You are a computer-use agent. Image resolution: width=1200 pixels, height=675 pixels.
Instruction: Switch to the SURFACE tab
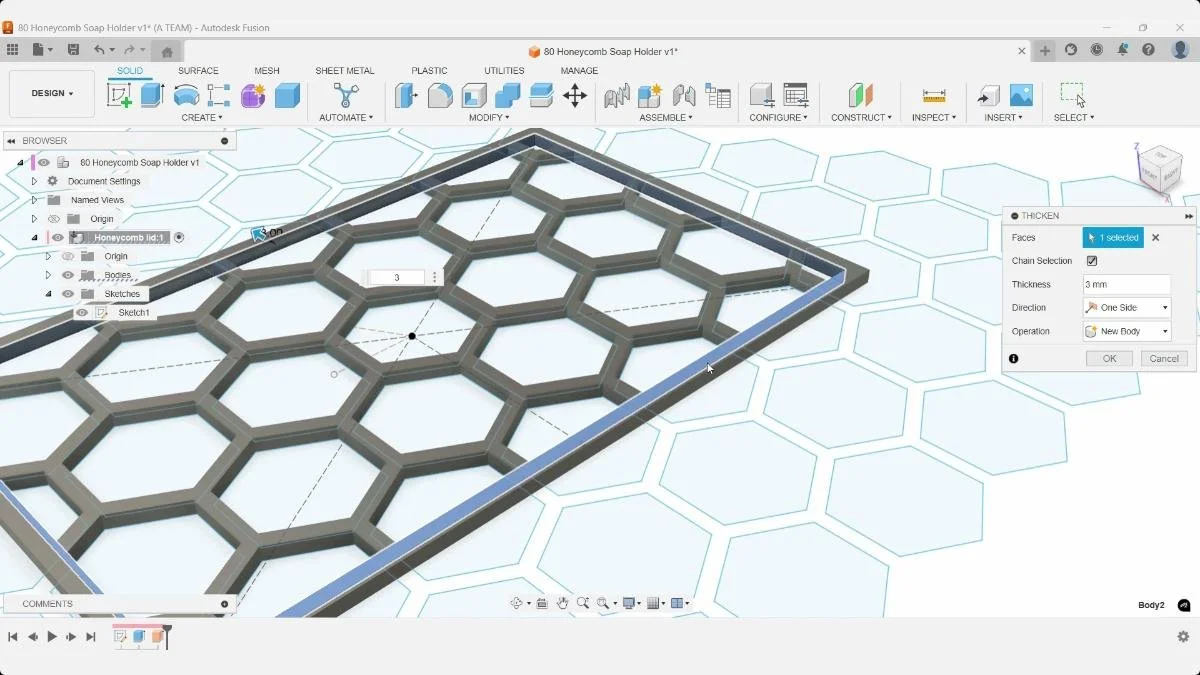point(198,71)
